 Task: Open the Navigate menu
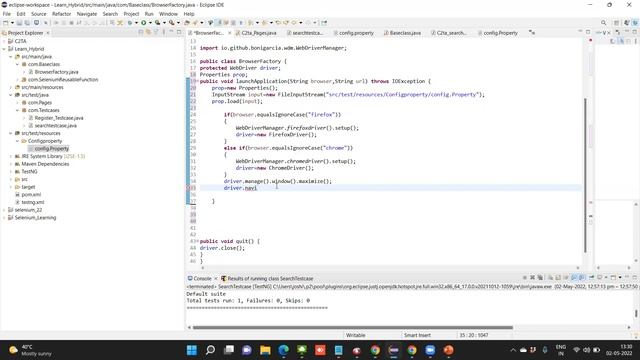(x=87, y=14)
